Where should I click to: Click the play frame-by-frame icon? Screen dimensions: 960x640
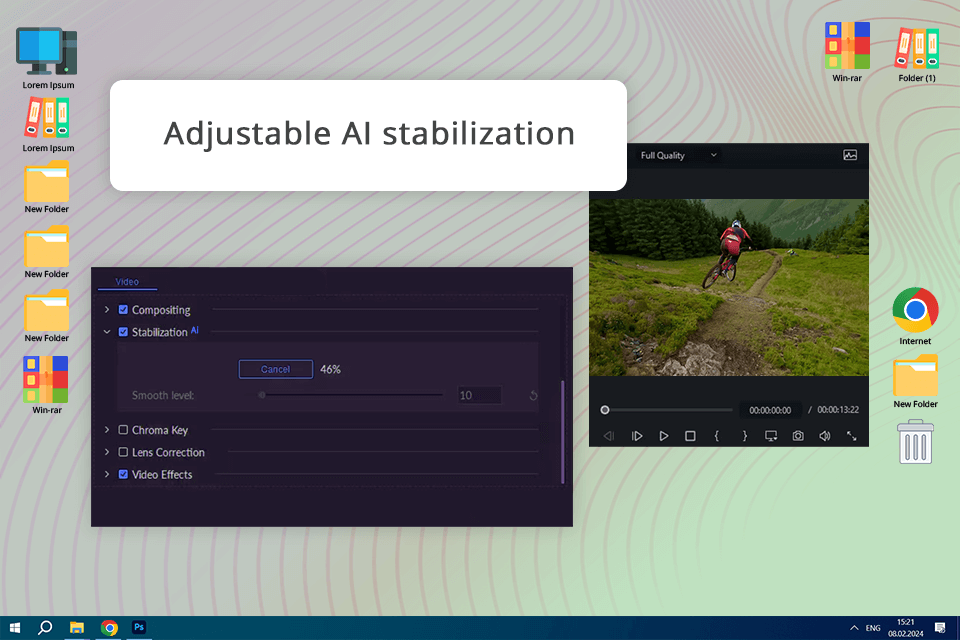[x=637, y=436]
